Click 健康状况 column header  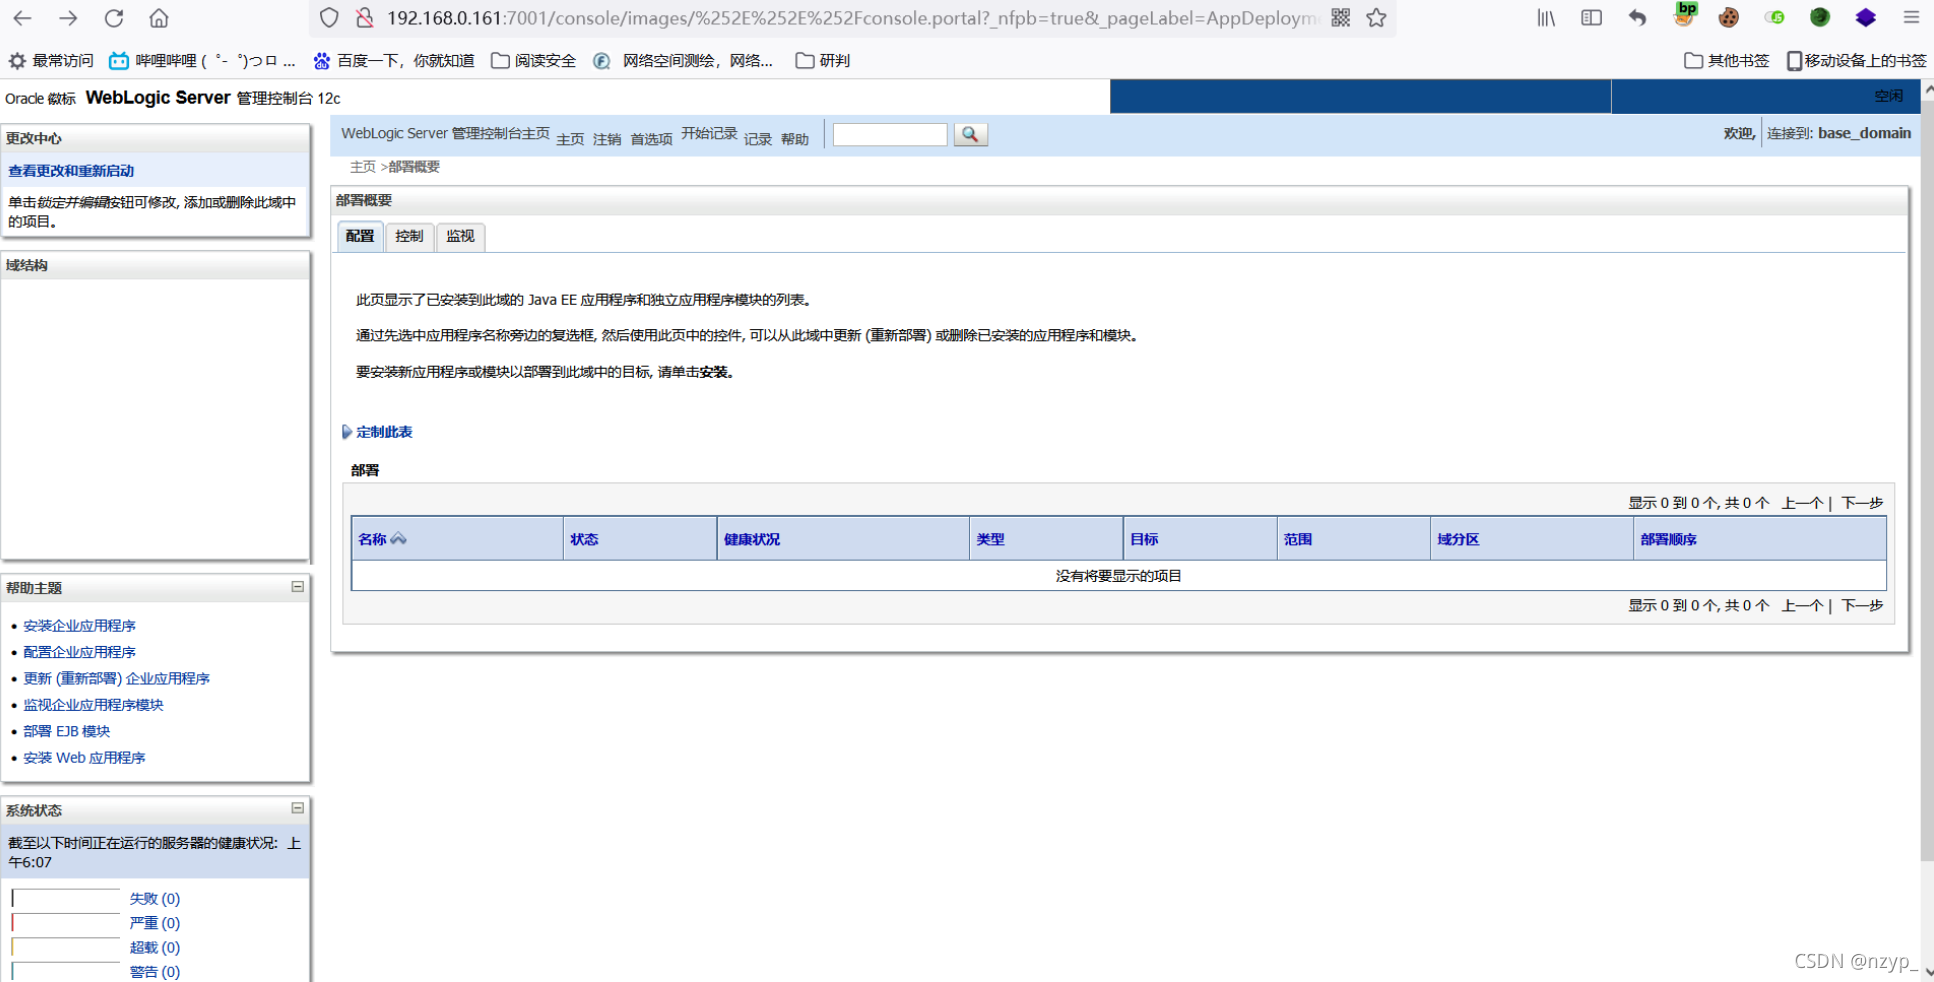click(x=752, y=540)
